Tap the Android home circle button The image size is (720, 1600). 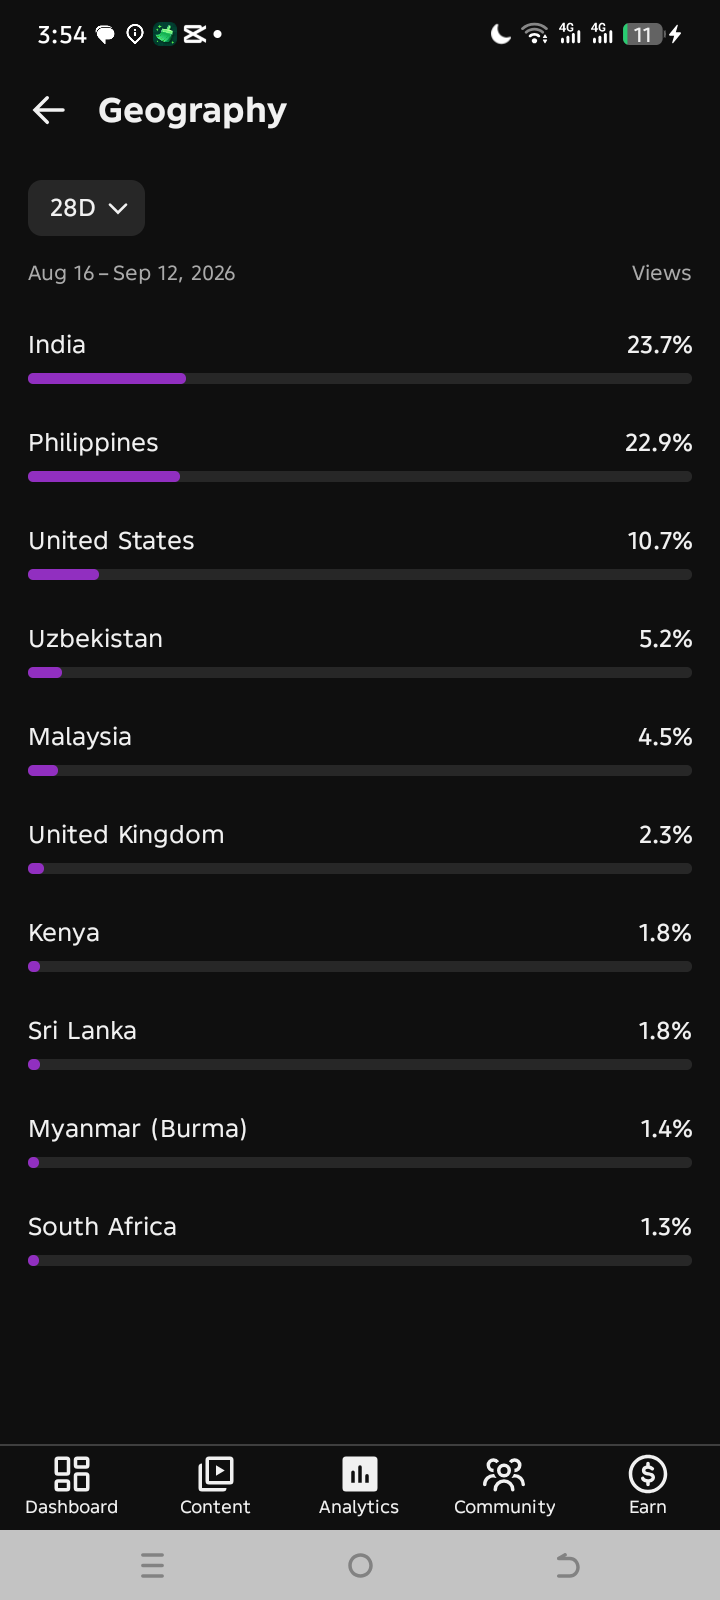coord(360,1565)
